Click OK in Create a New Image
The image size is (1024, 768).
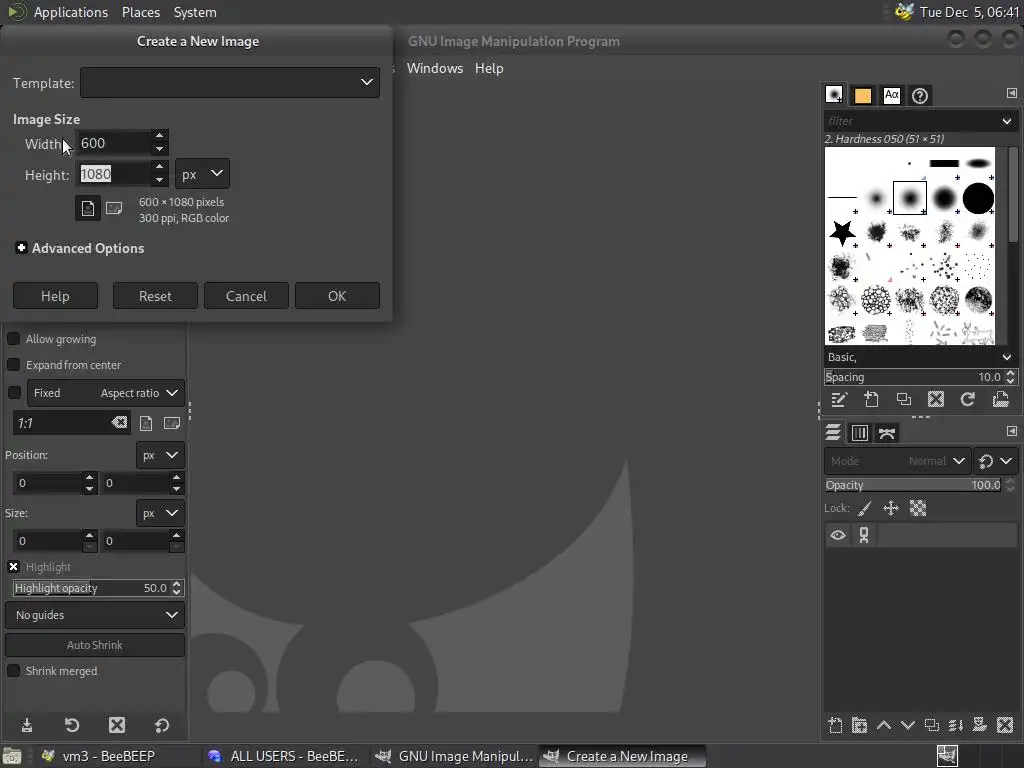click(337, 296)
